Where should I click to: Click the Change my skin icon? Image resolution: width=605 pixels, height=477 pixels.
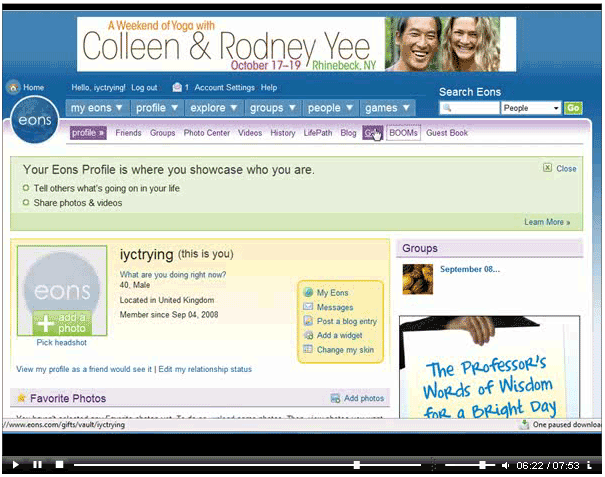pos(308,349)
